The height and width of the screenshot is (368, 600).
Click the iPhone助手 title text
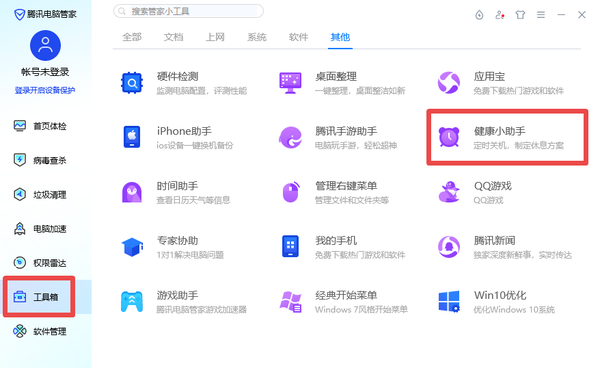pyautogui.click(x=184, y=131)
